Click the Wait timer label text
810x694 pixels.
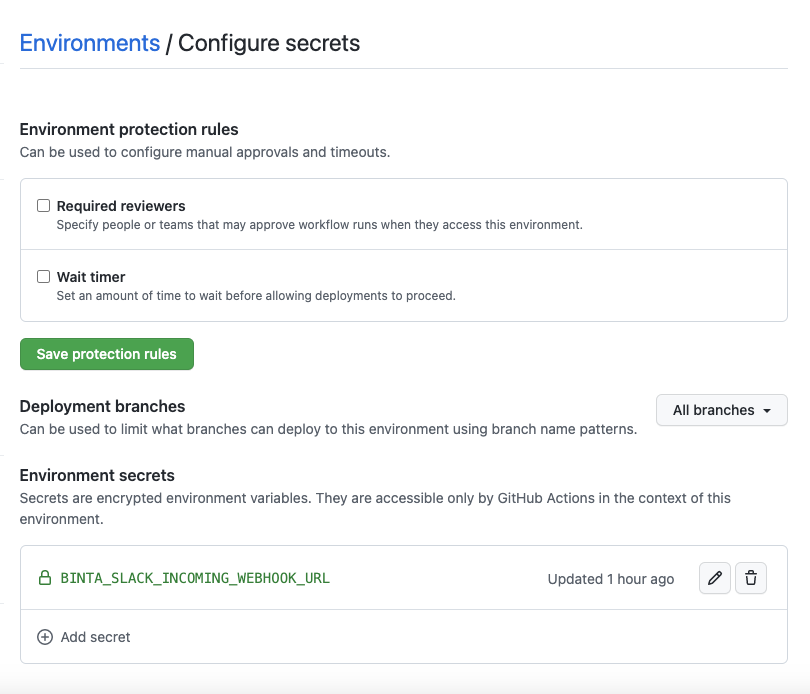pos(91,277)
